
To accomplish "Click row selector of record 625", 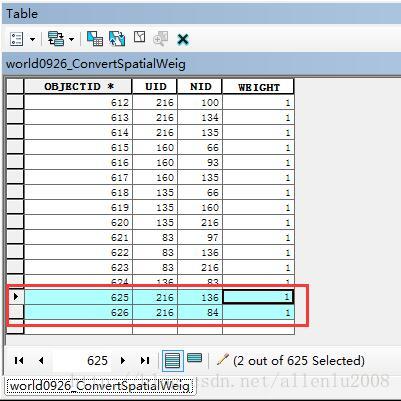I will pos(15,297).
